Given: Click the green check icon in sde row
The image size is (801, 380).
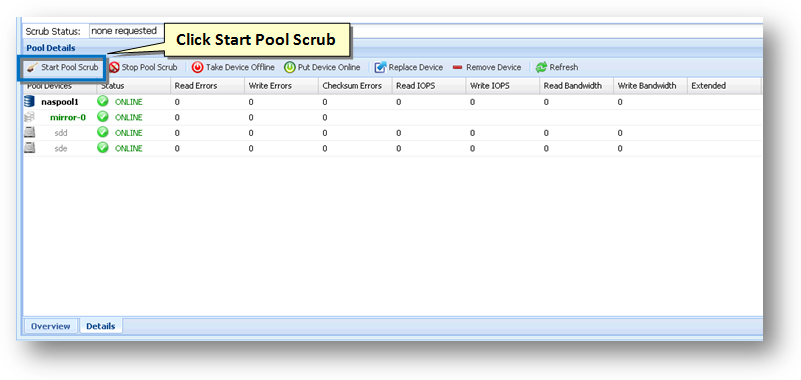Looking at the screenshot, I should pyautogui.click(x=103, y=148).
